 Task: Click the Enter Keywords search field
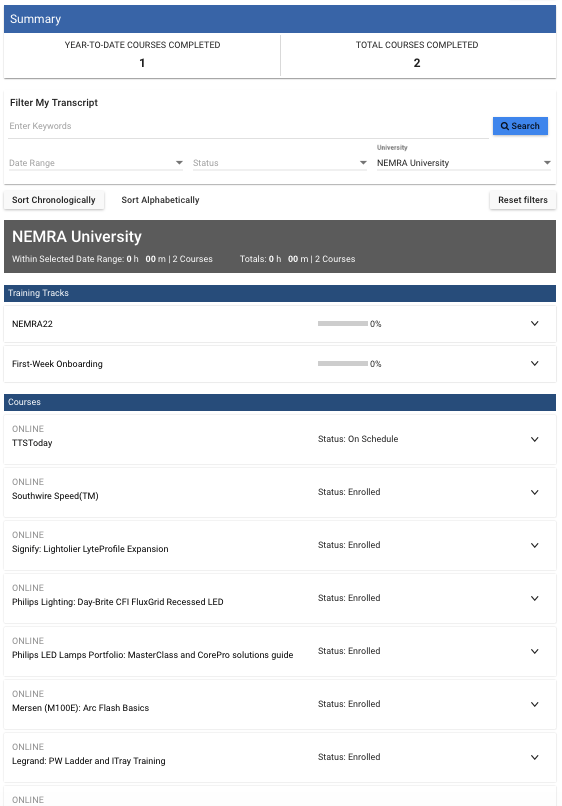[248, 126]
